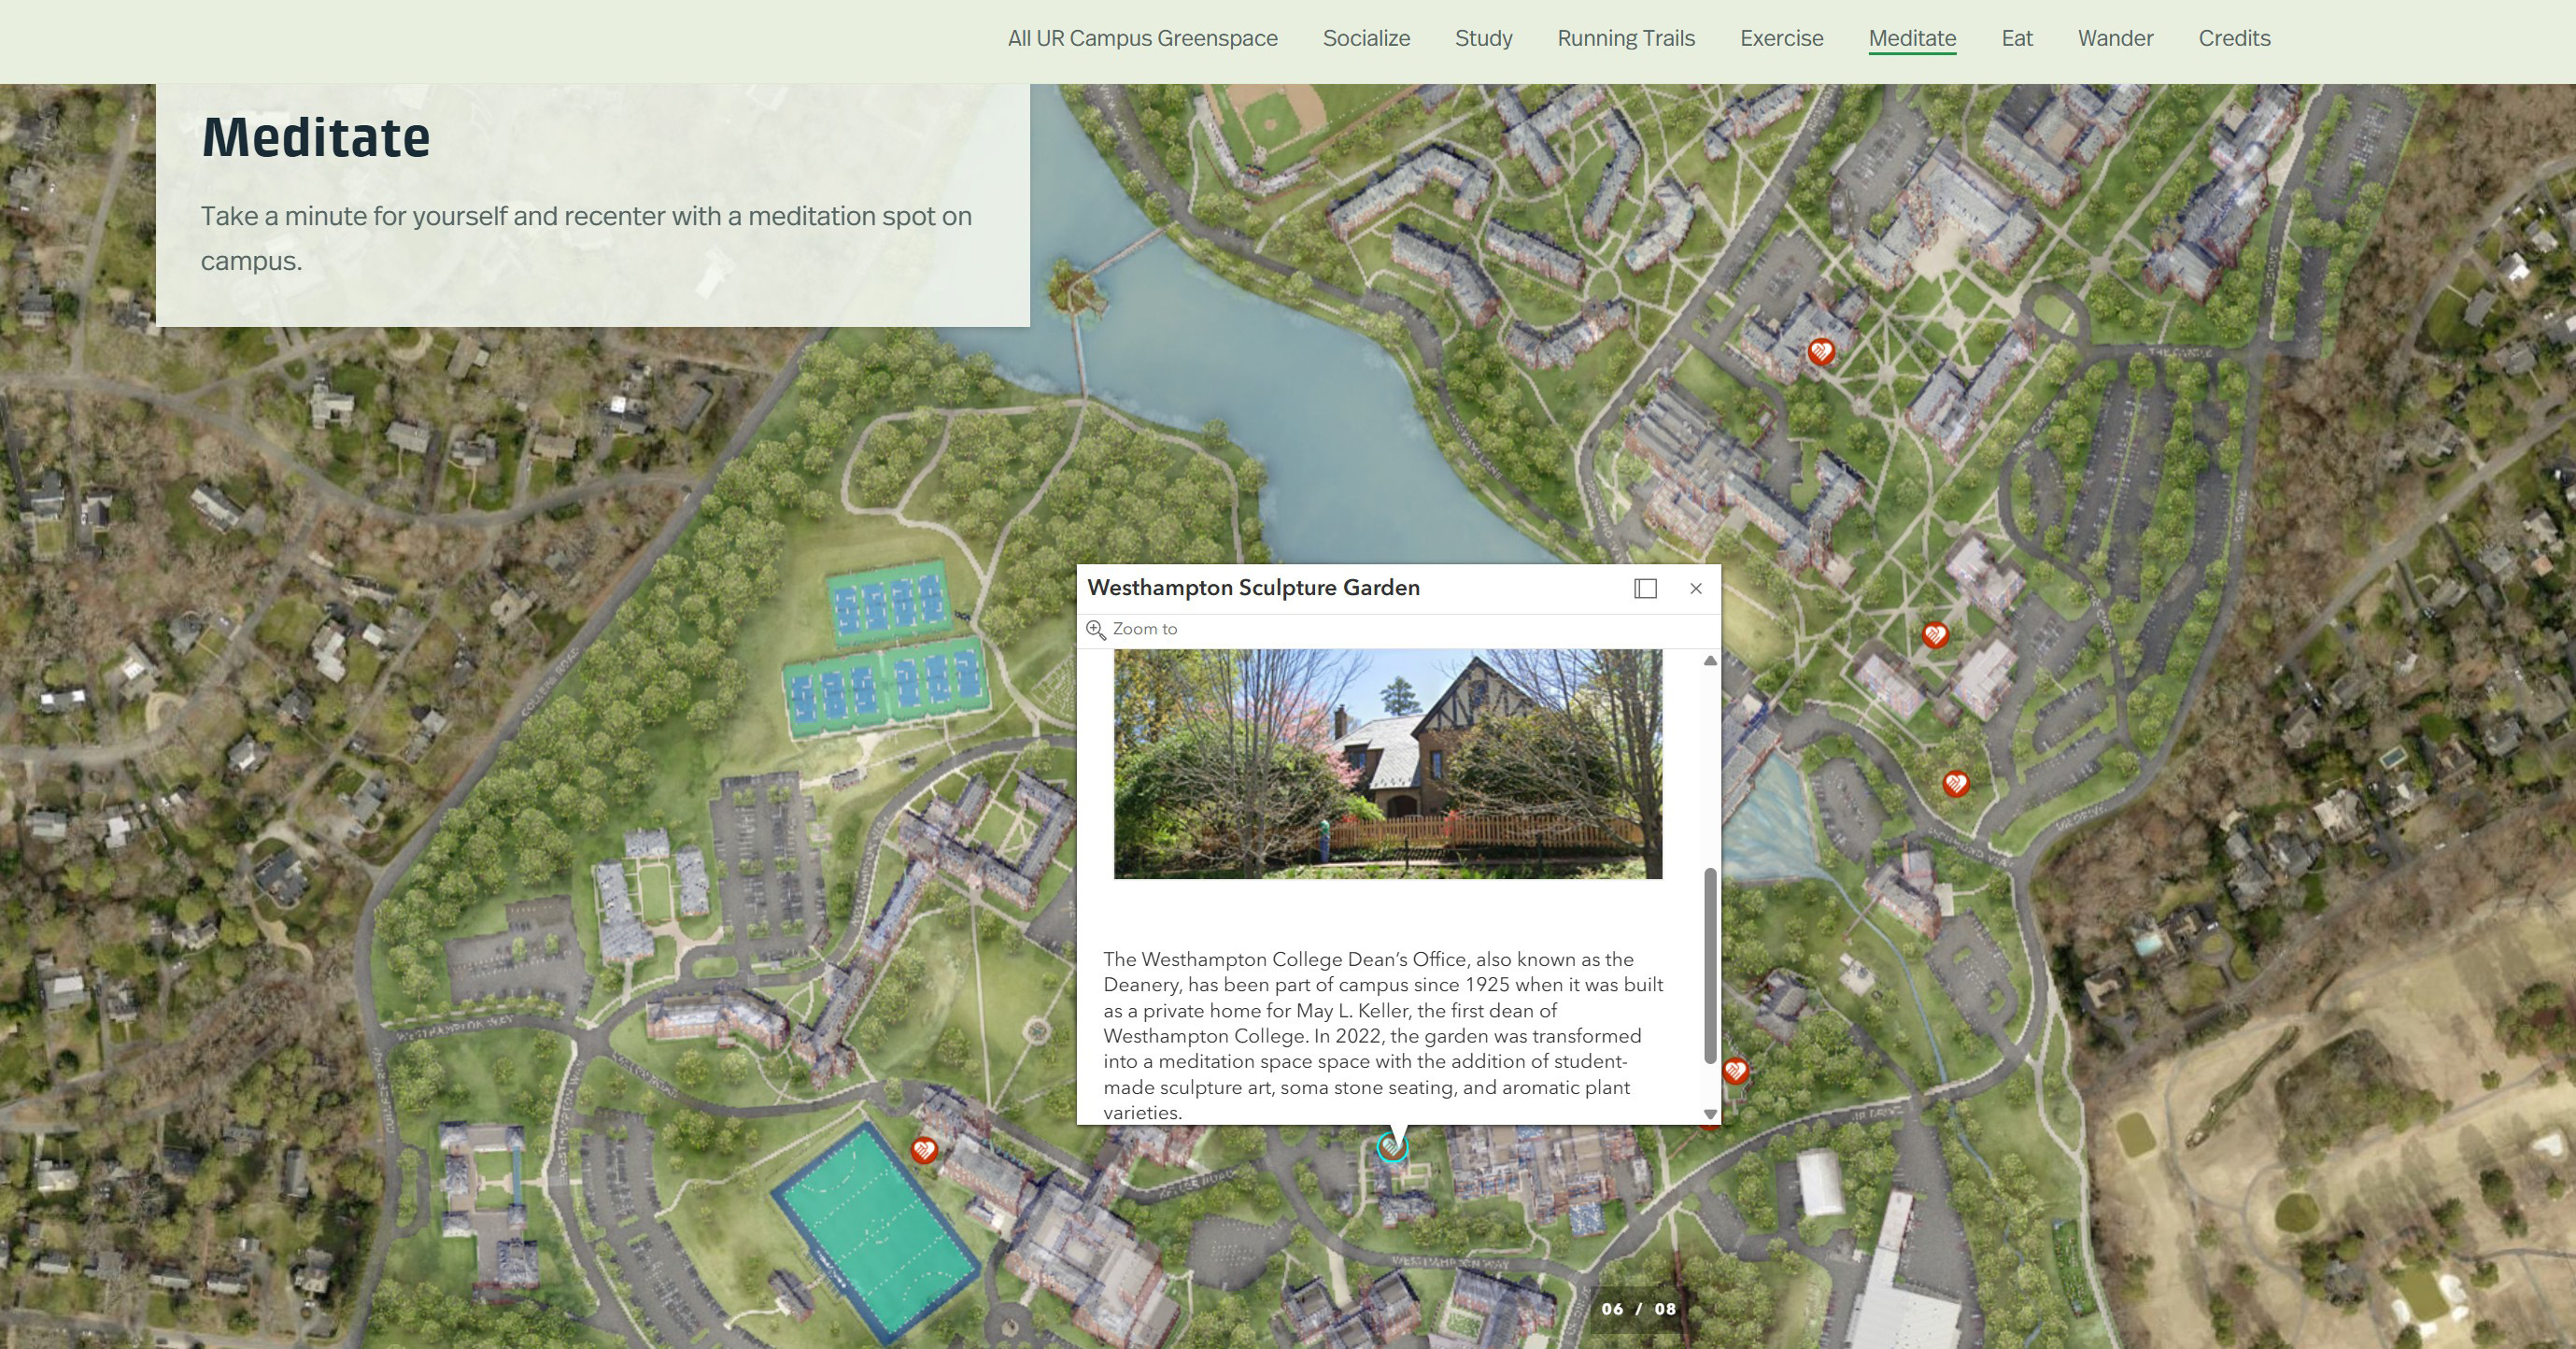Image resolution: width=2576 pixels, height=1349 pixels.
Task: Click the heart marker beside the turf field
Action: [x=924, y=1150]
